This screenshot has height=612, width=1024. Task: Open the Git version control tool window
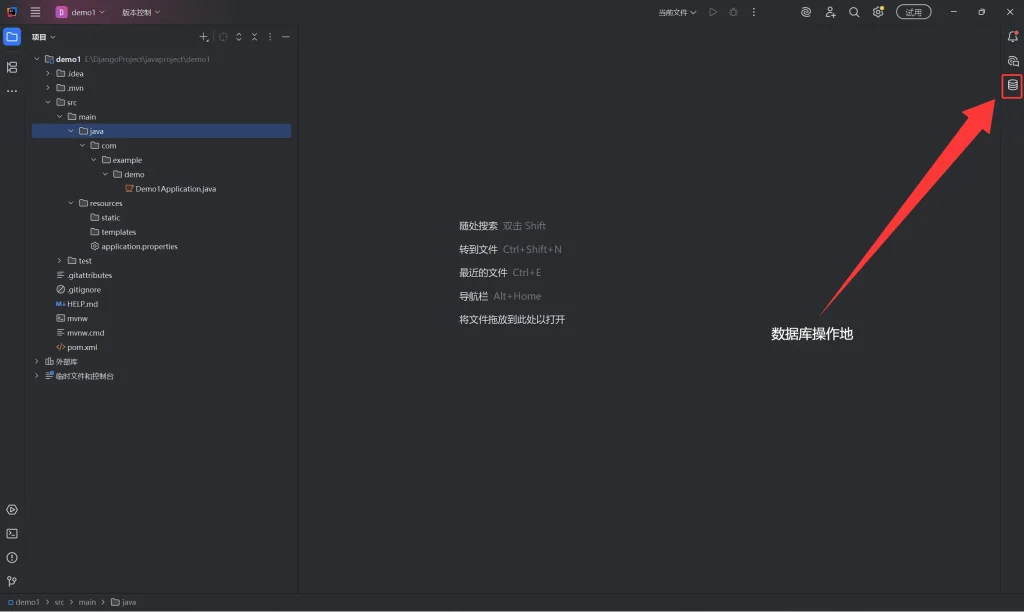click(x=12, y=581)
